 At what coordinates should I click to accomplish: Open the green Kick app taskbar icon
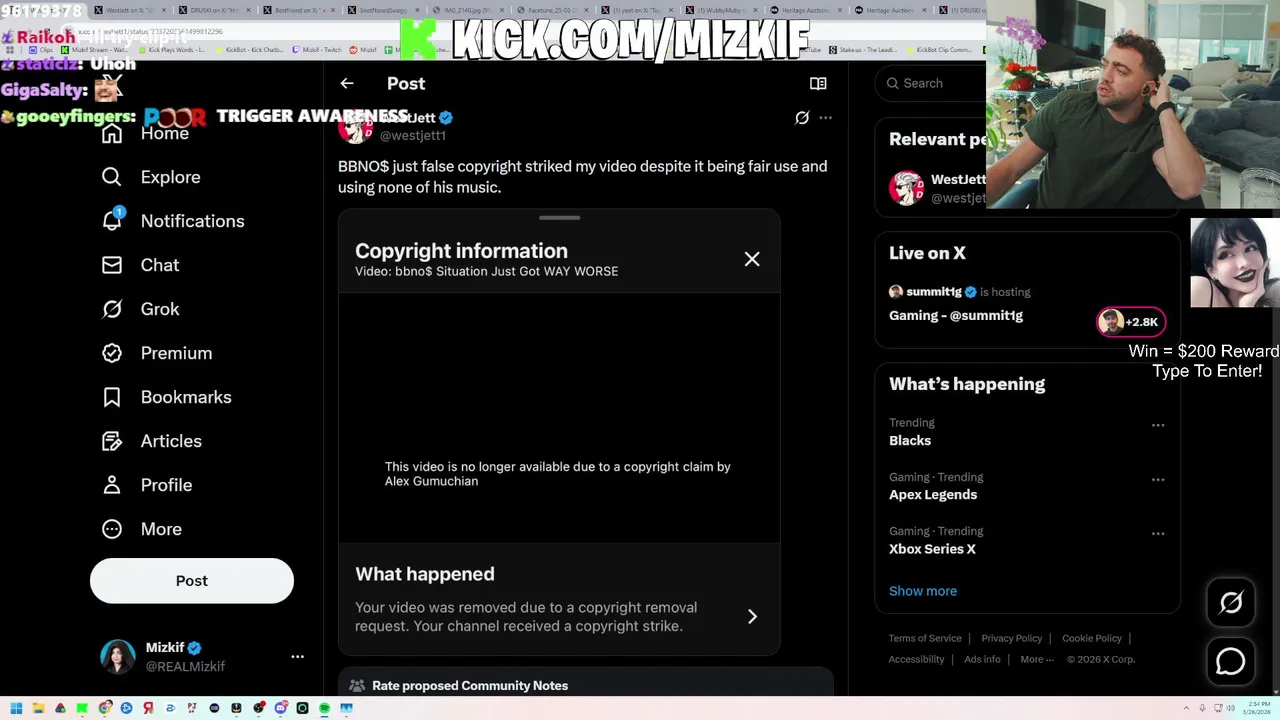tap(82, 708)
